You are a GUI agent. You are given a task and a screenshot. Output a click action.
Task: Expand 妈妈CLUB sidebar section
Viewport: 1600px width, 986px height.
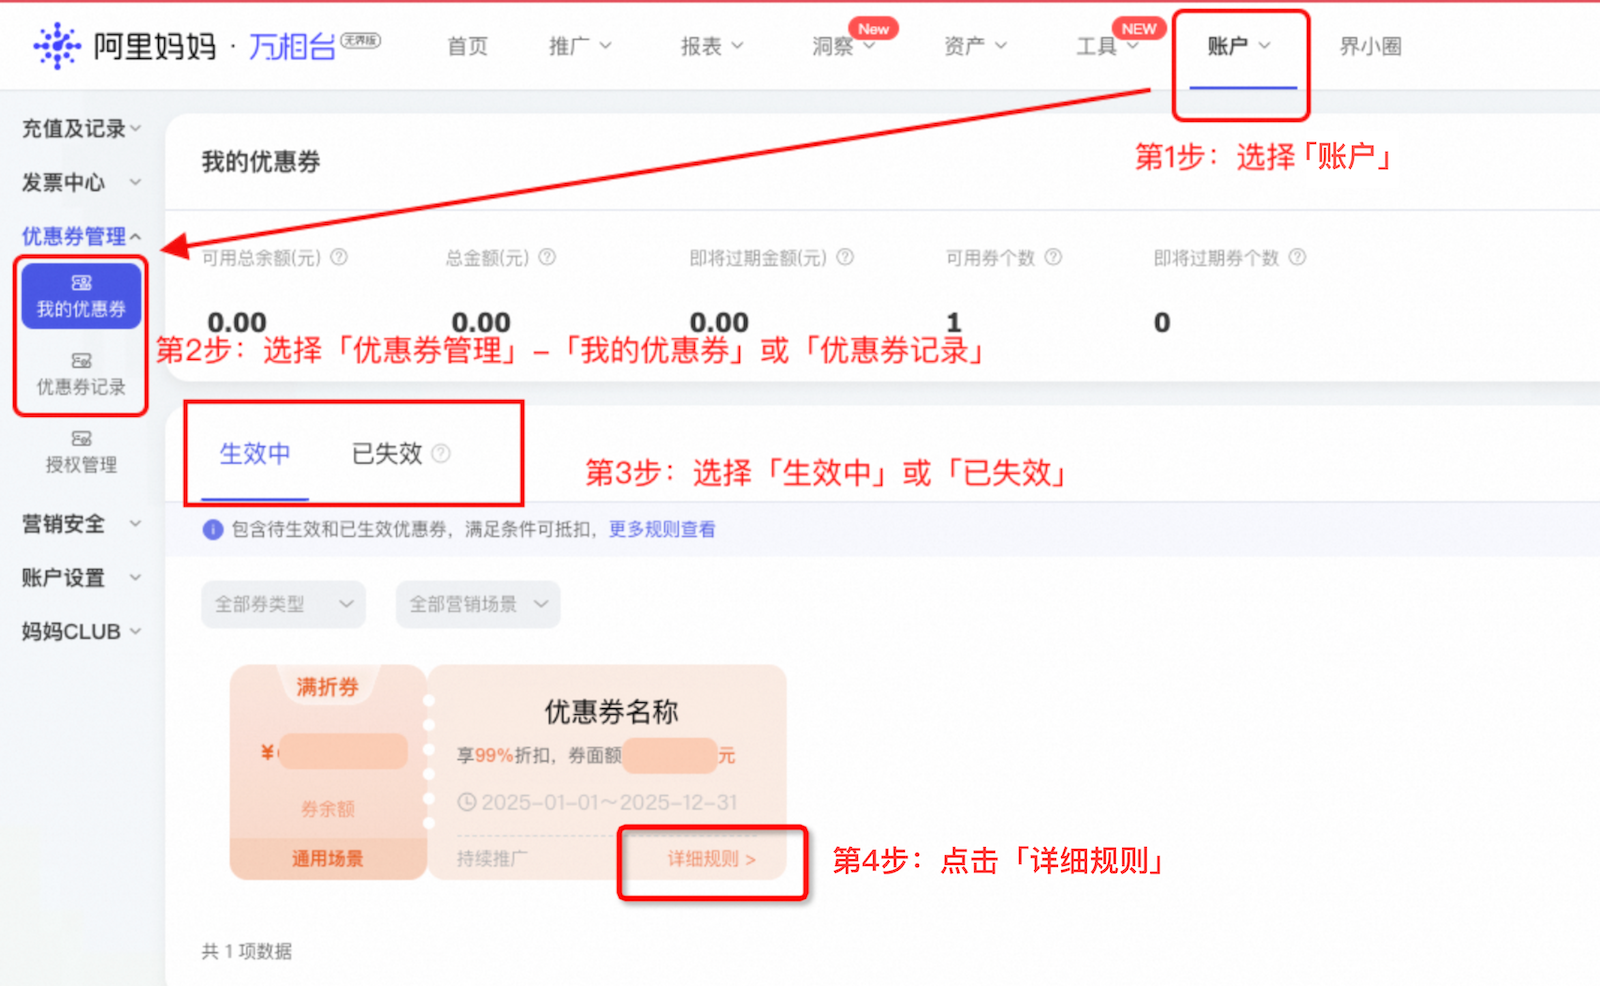point(82,631)
